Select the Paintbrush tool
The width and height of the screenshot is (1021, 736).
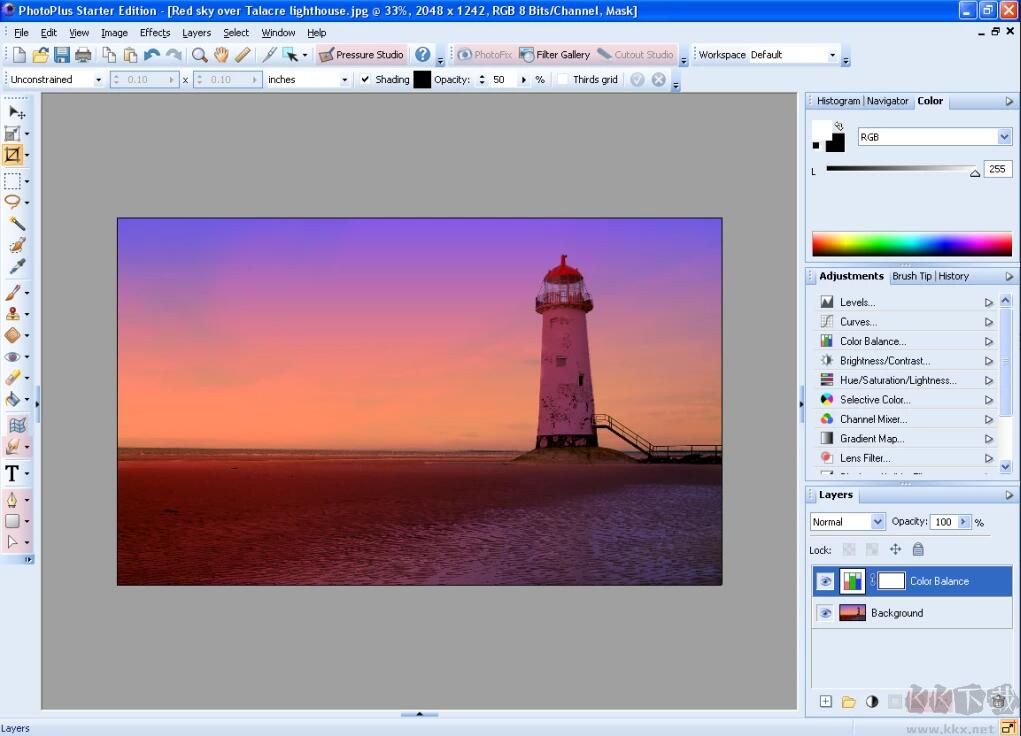(13, 293)
